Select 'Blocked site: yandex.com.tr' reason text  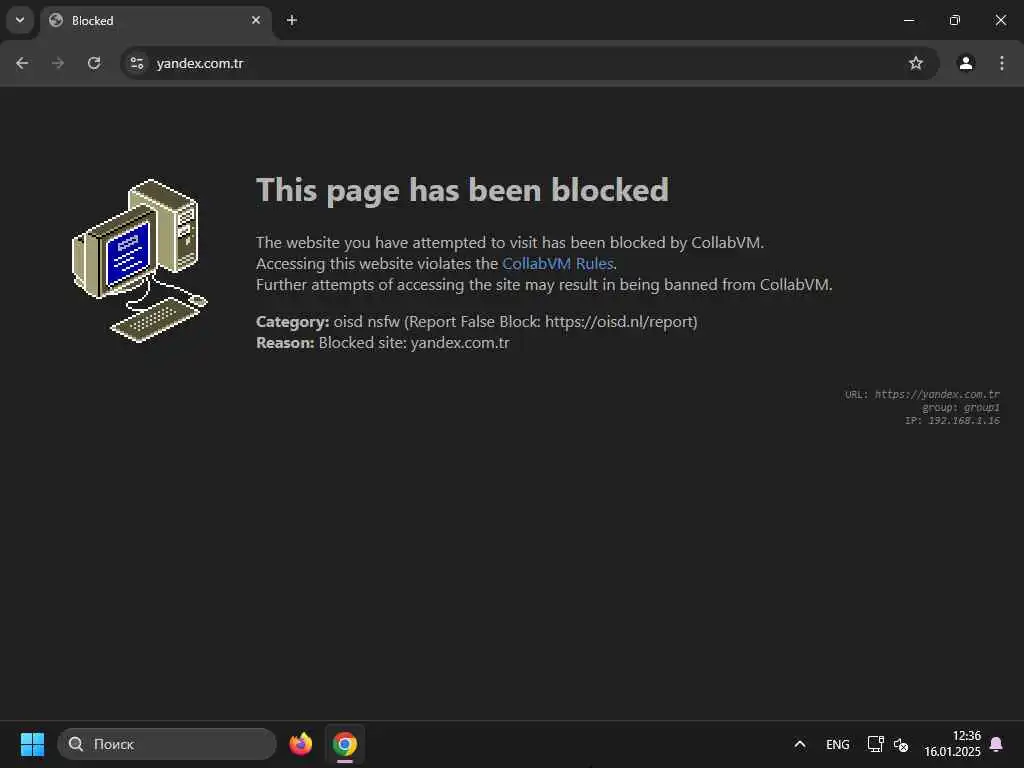pos(414,343)
